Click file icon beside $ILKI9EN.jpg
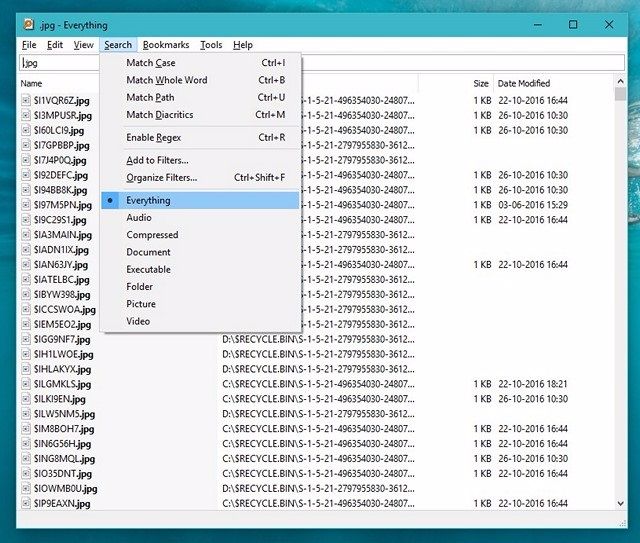640x543 pixels. [x=26, y=399]
